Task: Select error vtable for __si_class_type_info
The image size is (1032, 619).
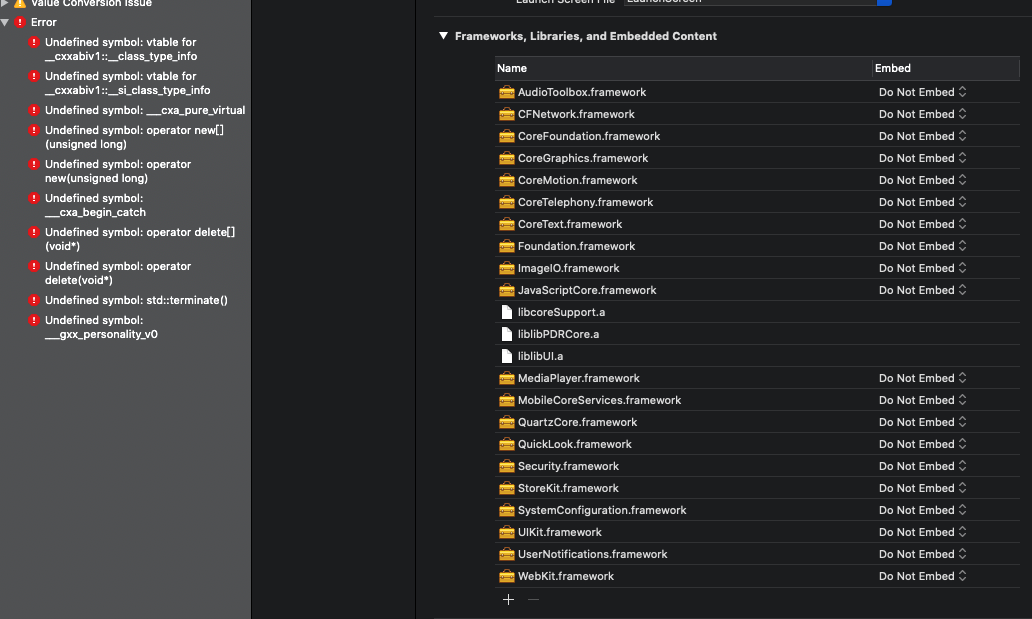Action: coord(128,83)
